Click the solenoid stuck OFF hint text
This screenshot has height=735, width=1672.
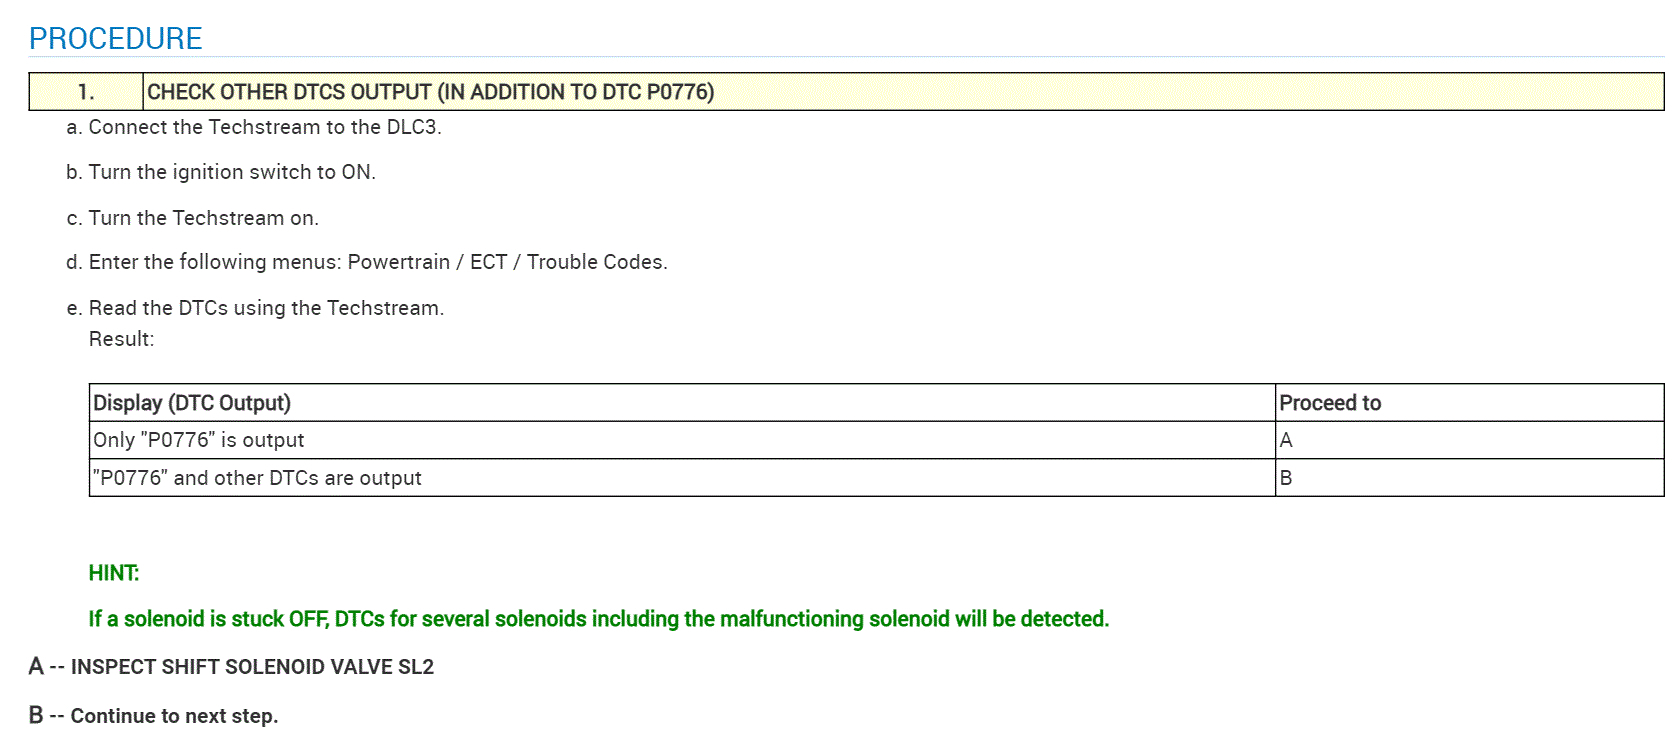tap(598, 619)
